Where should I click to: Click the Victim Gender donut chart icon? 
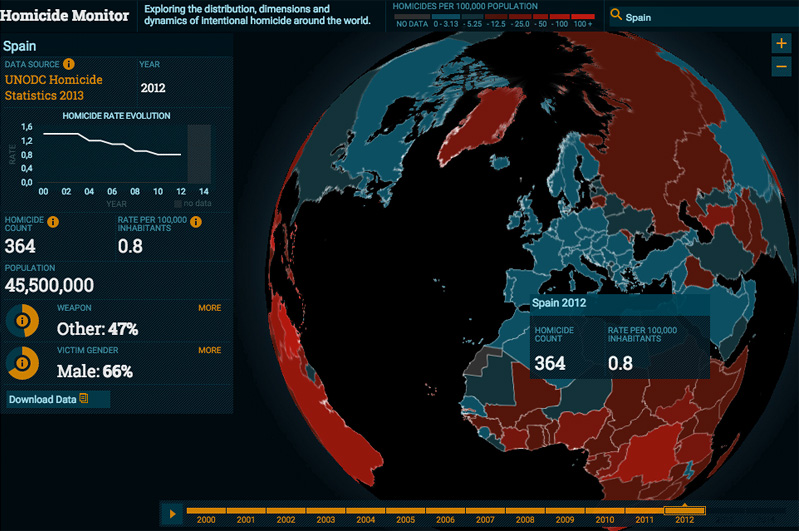pos(22,363)
